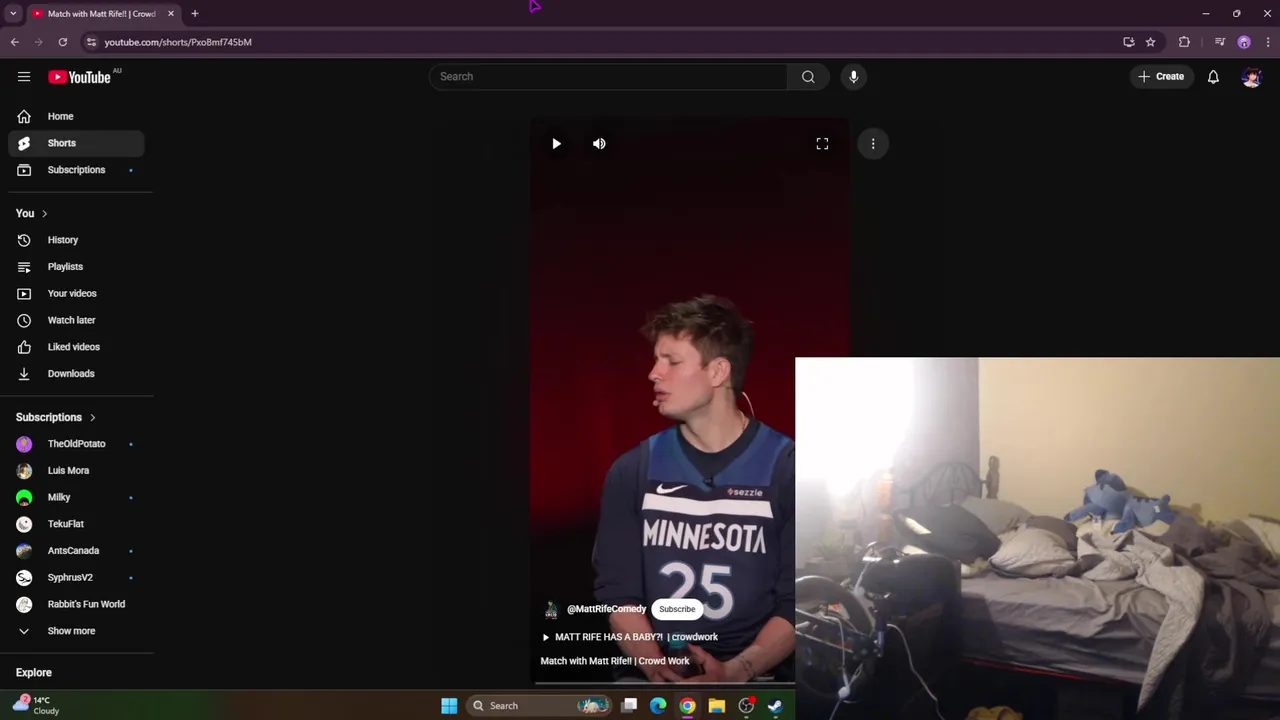Screen dimensions: 1280x720
Task: Open Milky channel
Action: pyautogui.click(x=77, y=497)
